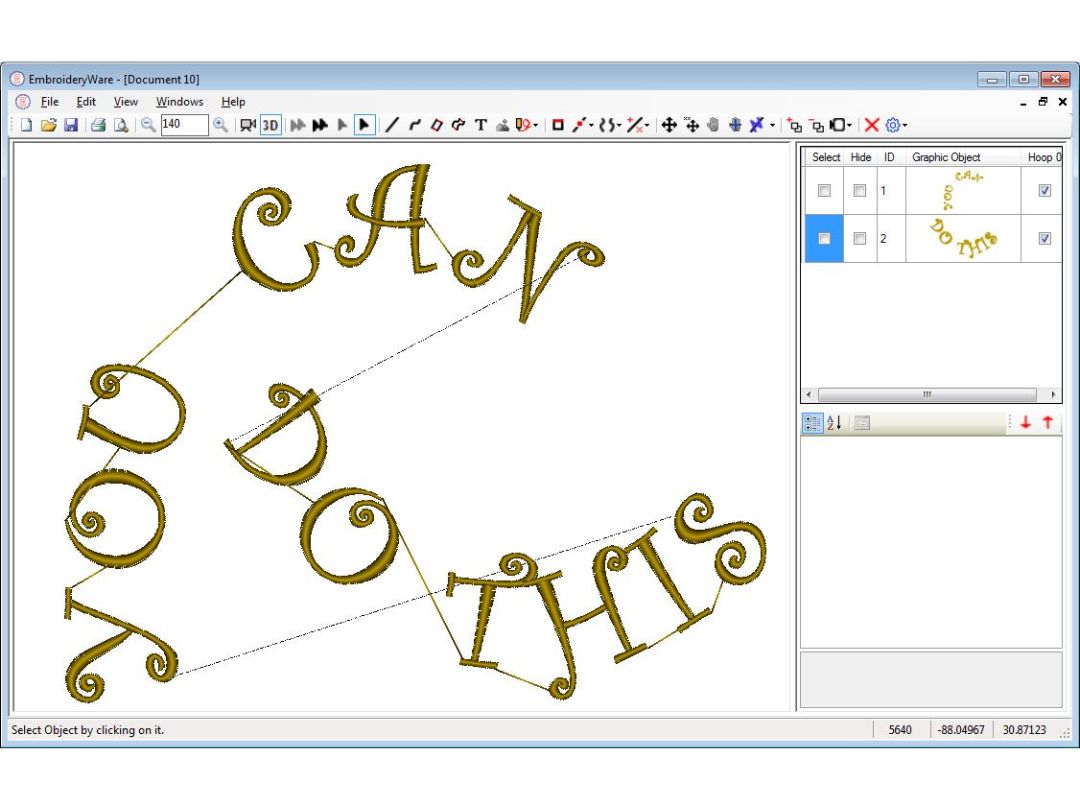Screen dimensions: 1080x810
Task: Click the group objects icon with red plus
Action: (795, 125)
